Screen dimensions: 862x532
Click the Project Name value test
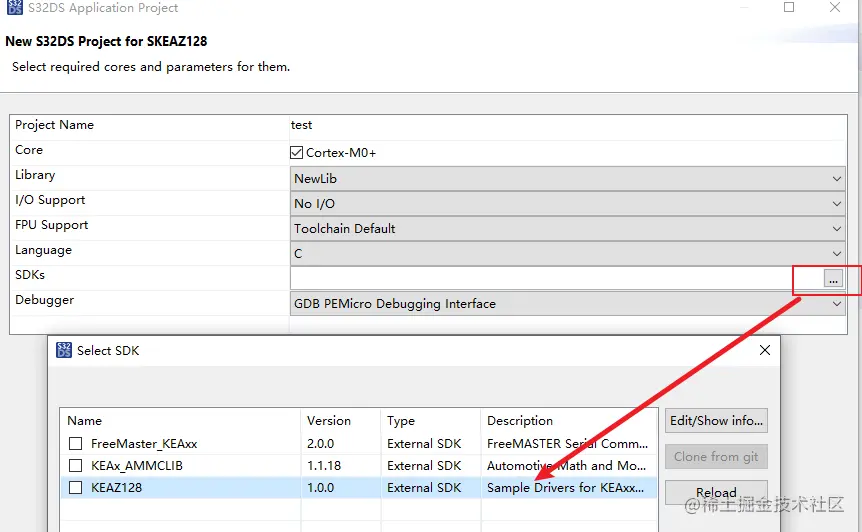tap(301, 125)
